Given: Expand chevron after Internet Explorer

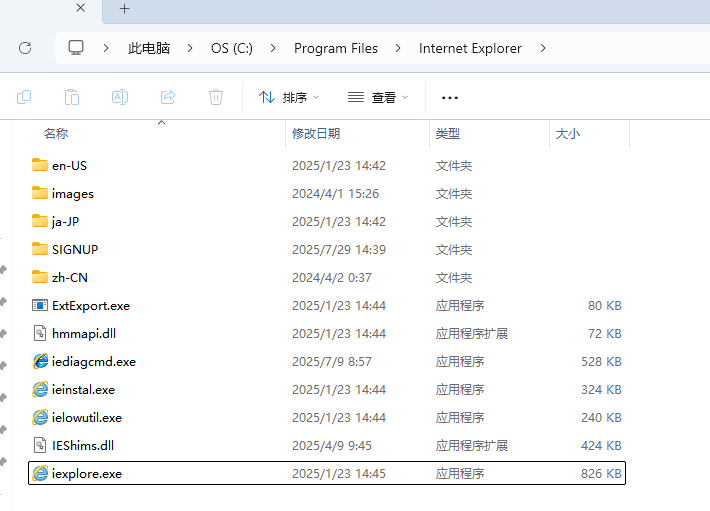Looking at the screenshot, I should (543, 48).
